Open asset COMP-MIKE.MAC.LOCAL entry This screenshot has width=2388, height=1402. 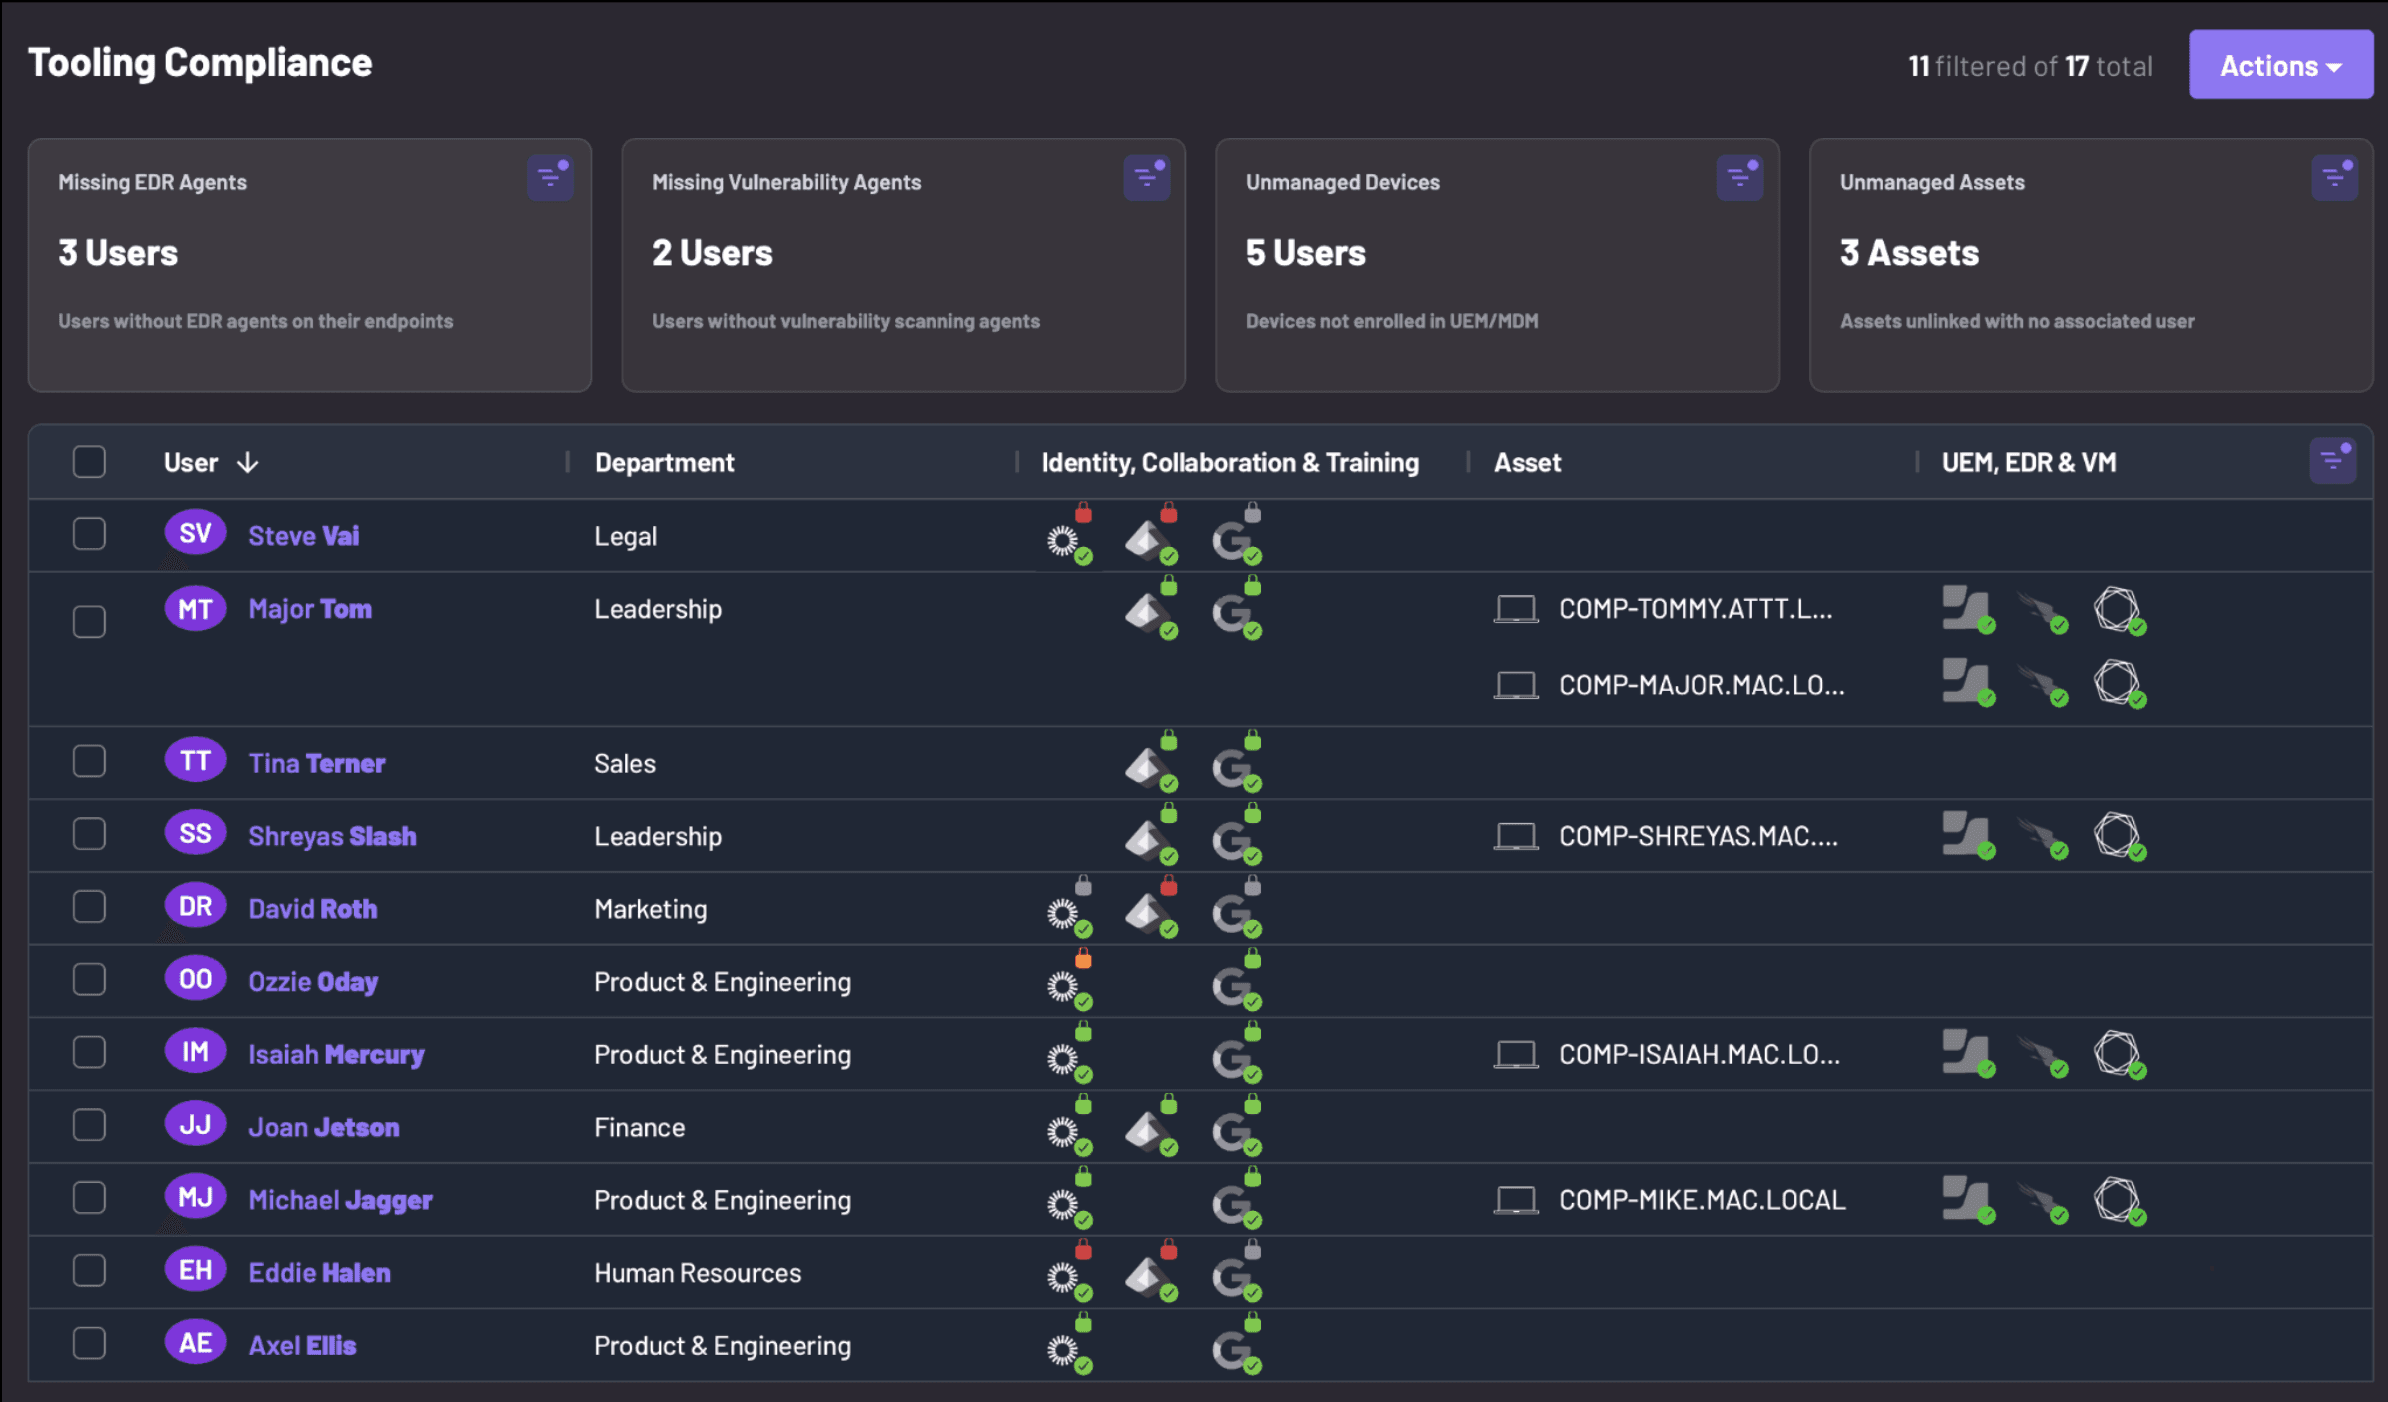pyautogui.click(x=1702, y=1200)
